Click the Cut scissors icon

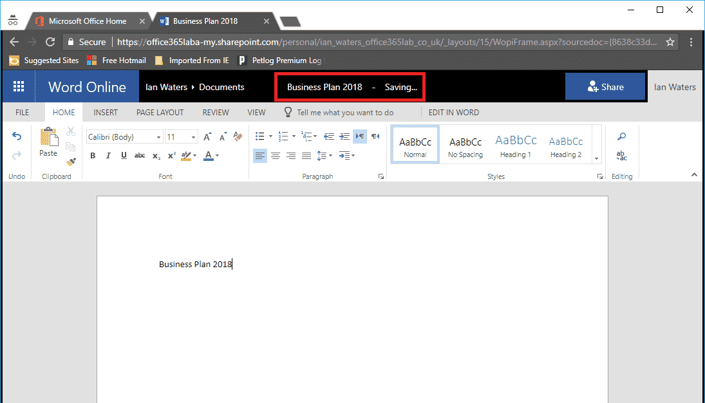71,131
